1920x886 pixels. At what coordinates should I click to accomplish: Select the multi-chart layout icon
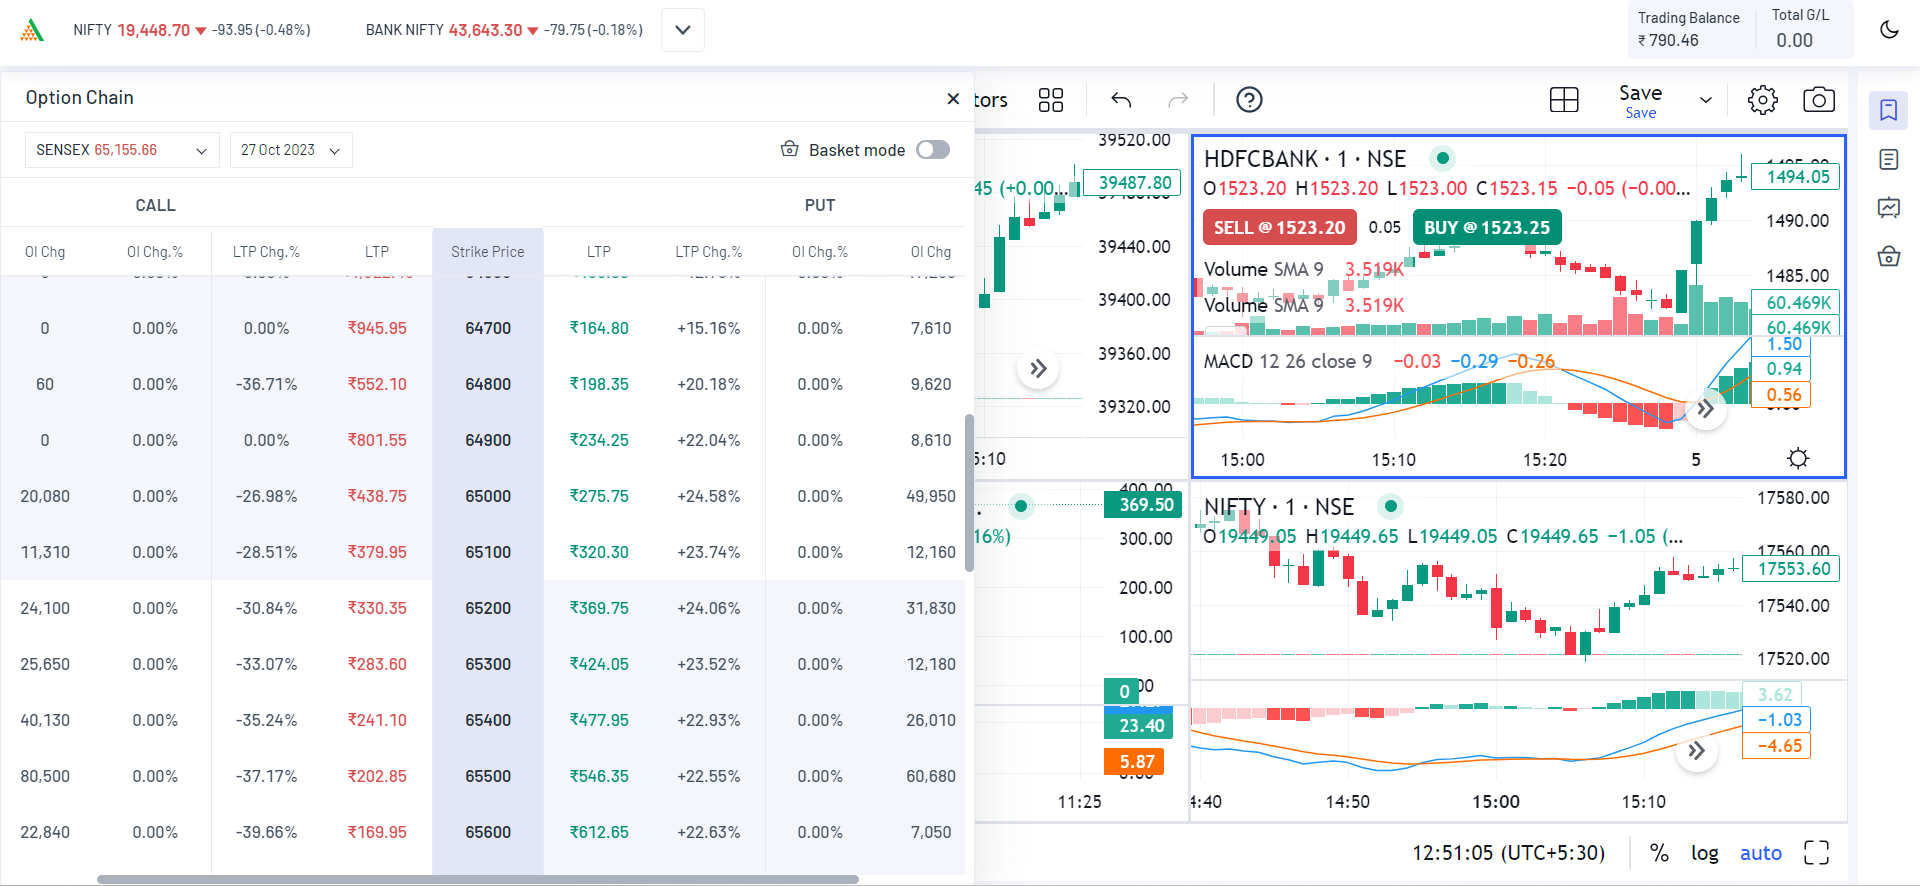coord(1563,100)
